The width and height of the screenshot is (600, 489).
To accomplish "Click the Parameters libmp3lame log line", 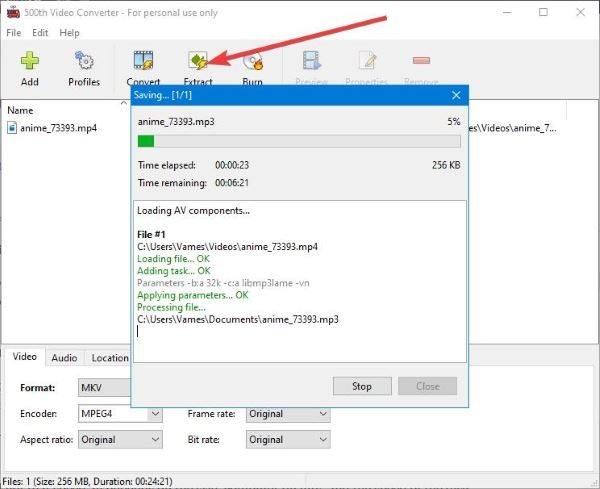I will tap(223, 283).
